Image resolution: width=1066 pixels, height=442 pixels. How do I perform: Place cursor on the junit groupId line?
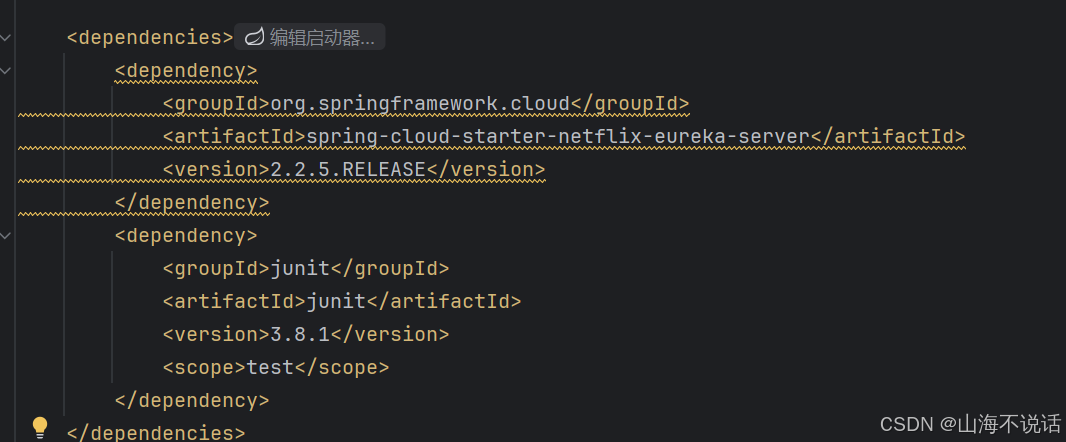(306, 269)
